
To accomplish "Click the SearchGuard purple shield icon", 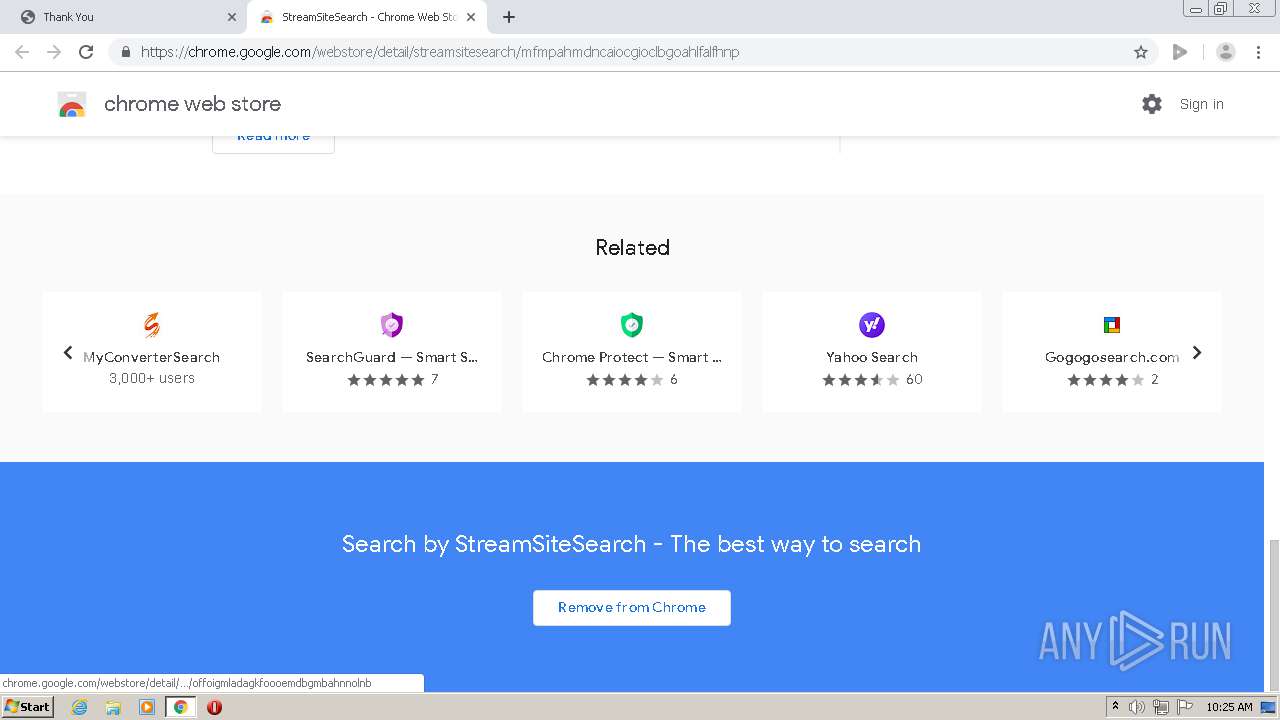I will pos(392,325).
